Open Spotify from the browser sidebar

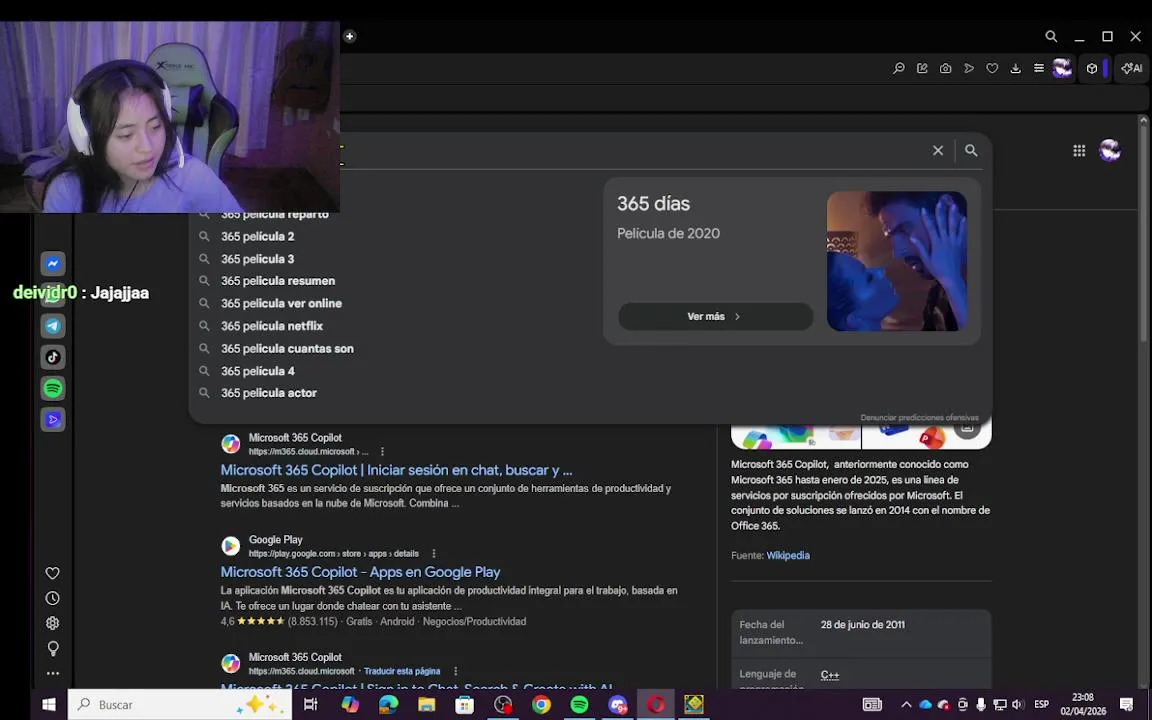point(53,388)
